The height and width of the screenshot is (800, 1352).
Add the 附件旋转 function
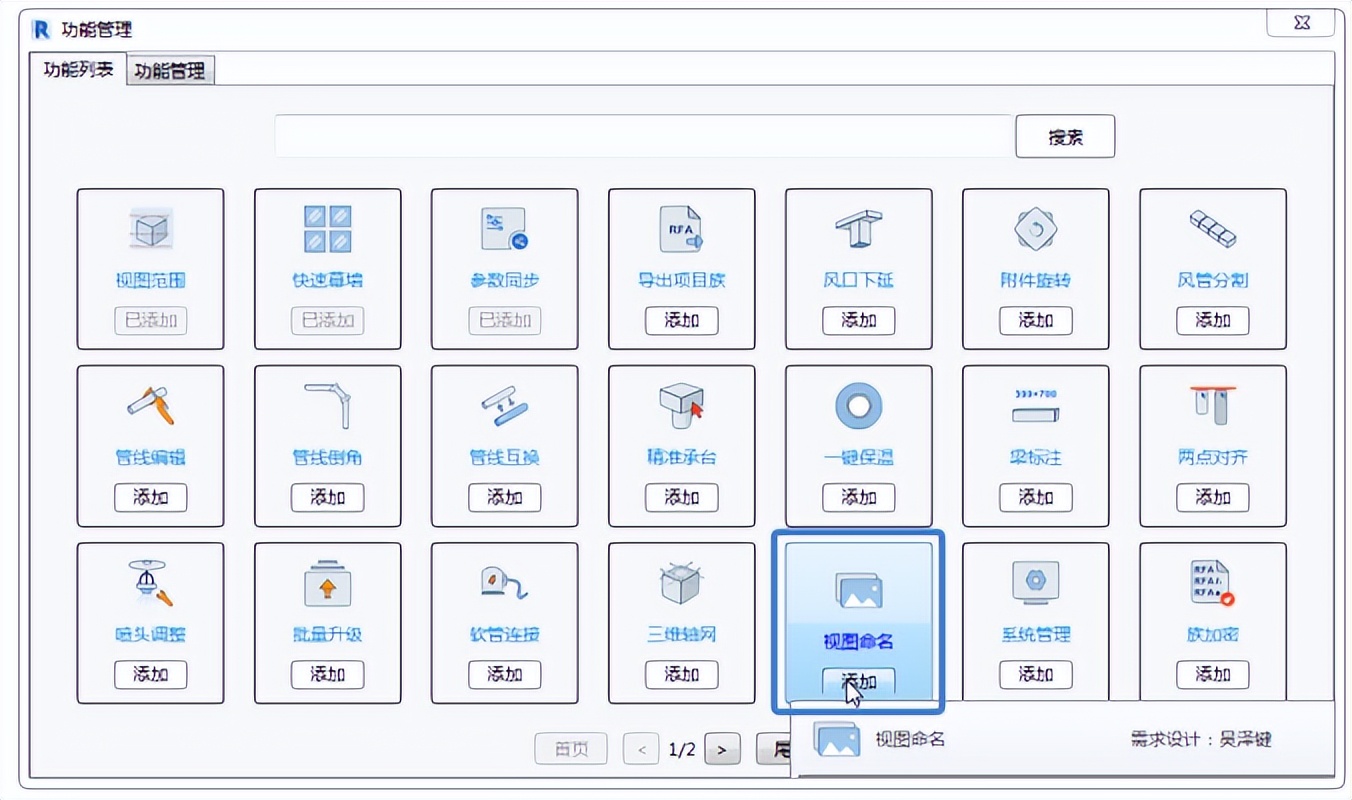1036,320
